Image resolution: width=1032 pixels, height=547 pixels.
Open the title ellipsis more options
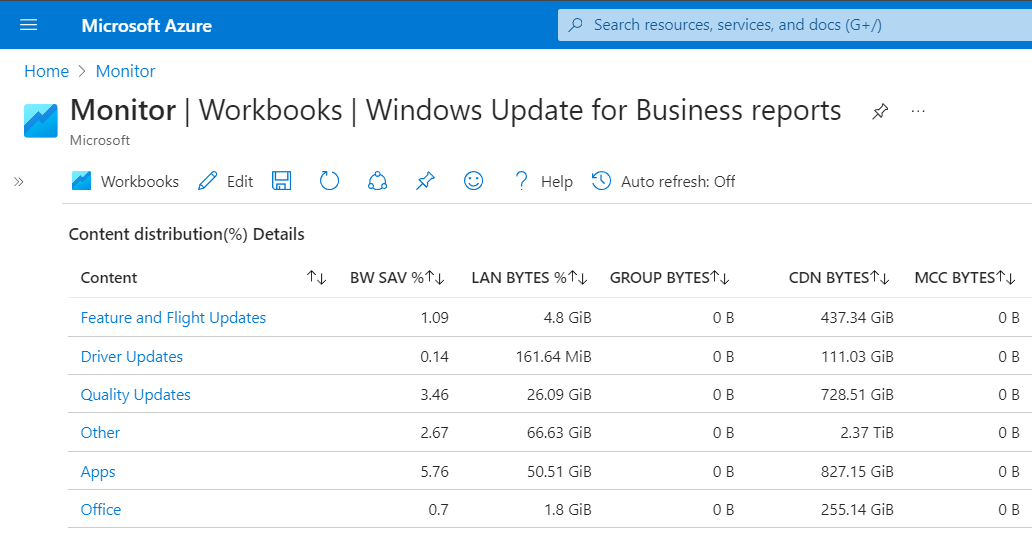click(x=919, y=111)
